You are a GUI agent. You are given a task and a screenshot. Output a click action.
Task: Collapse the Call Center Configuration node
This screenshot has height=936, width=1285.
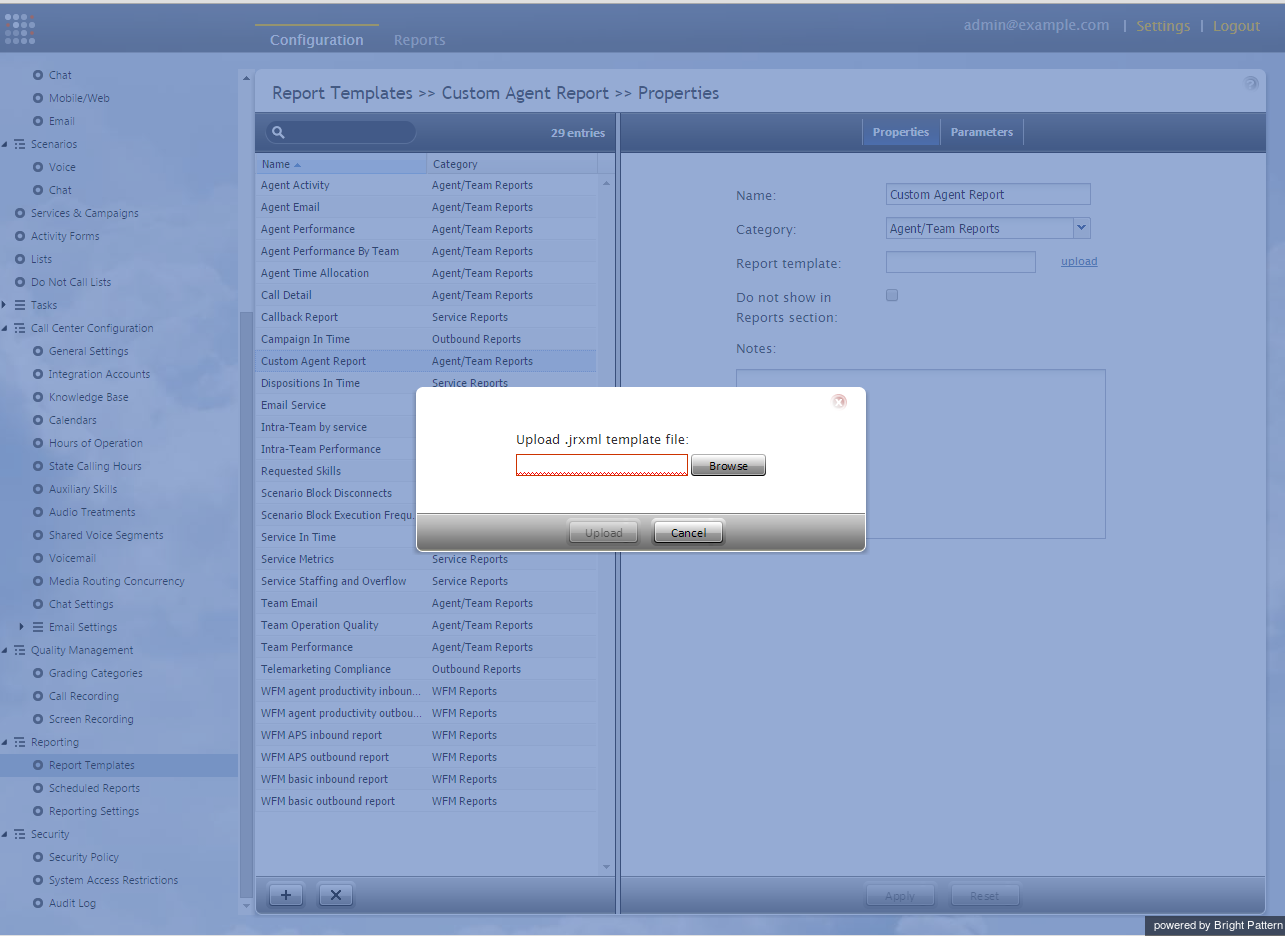(4, 328)
